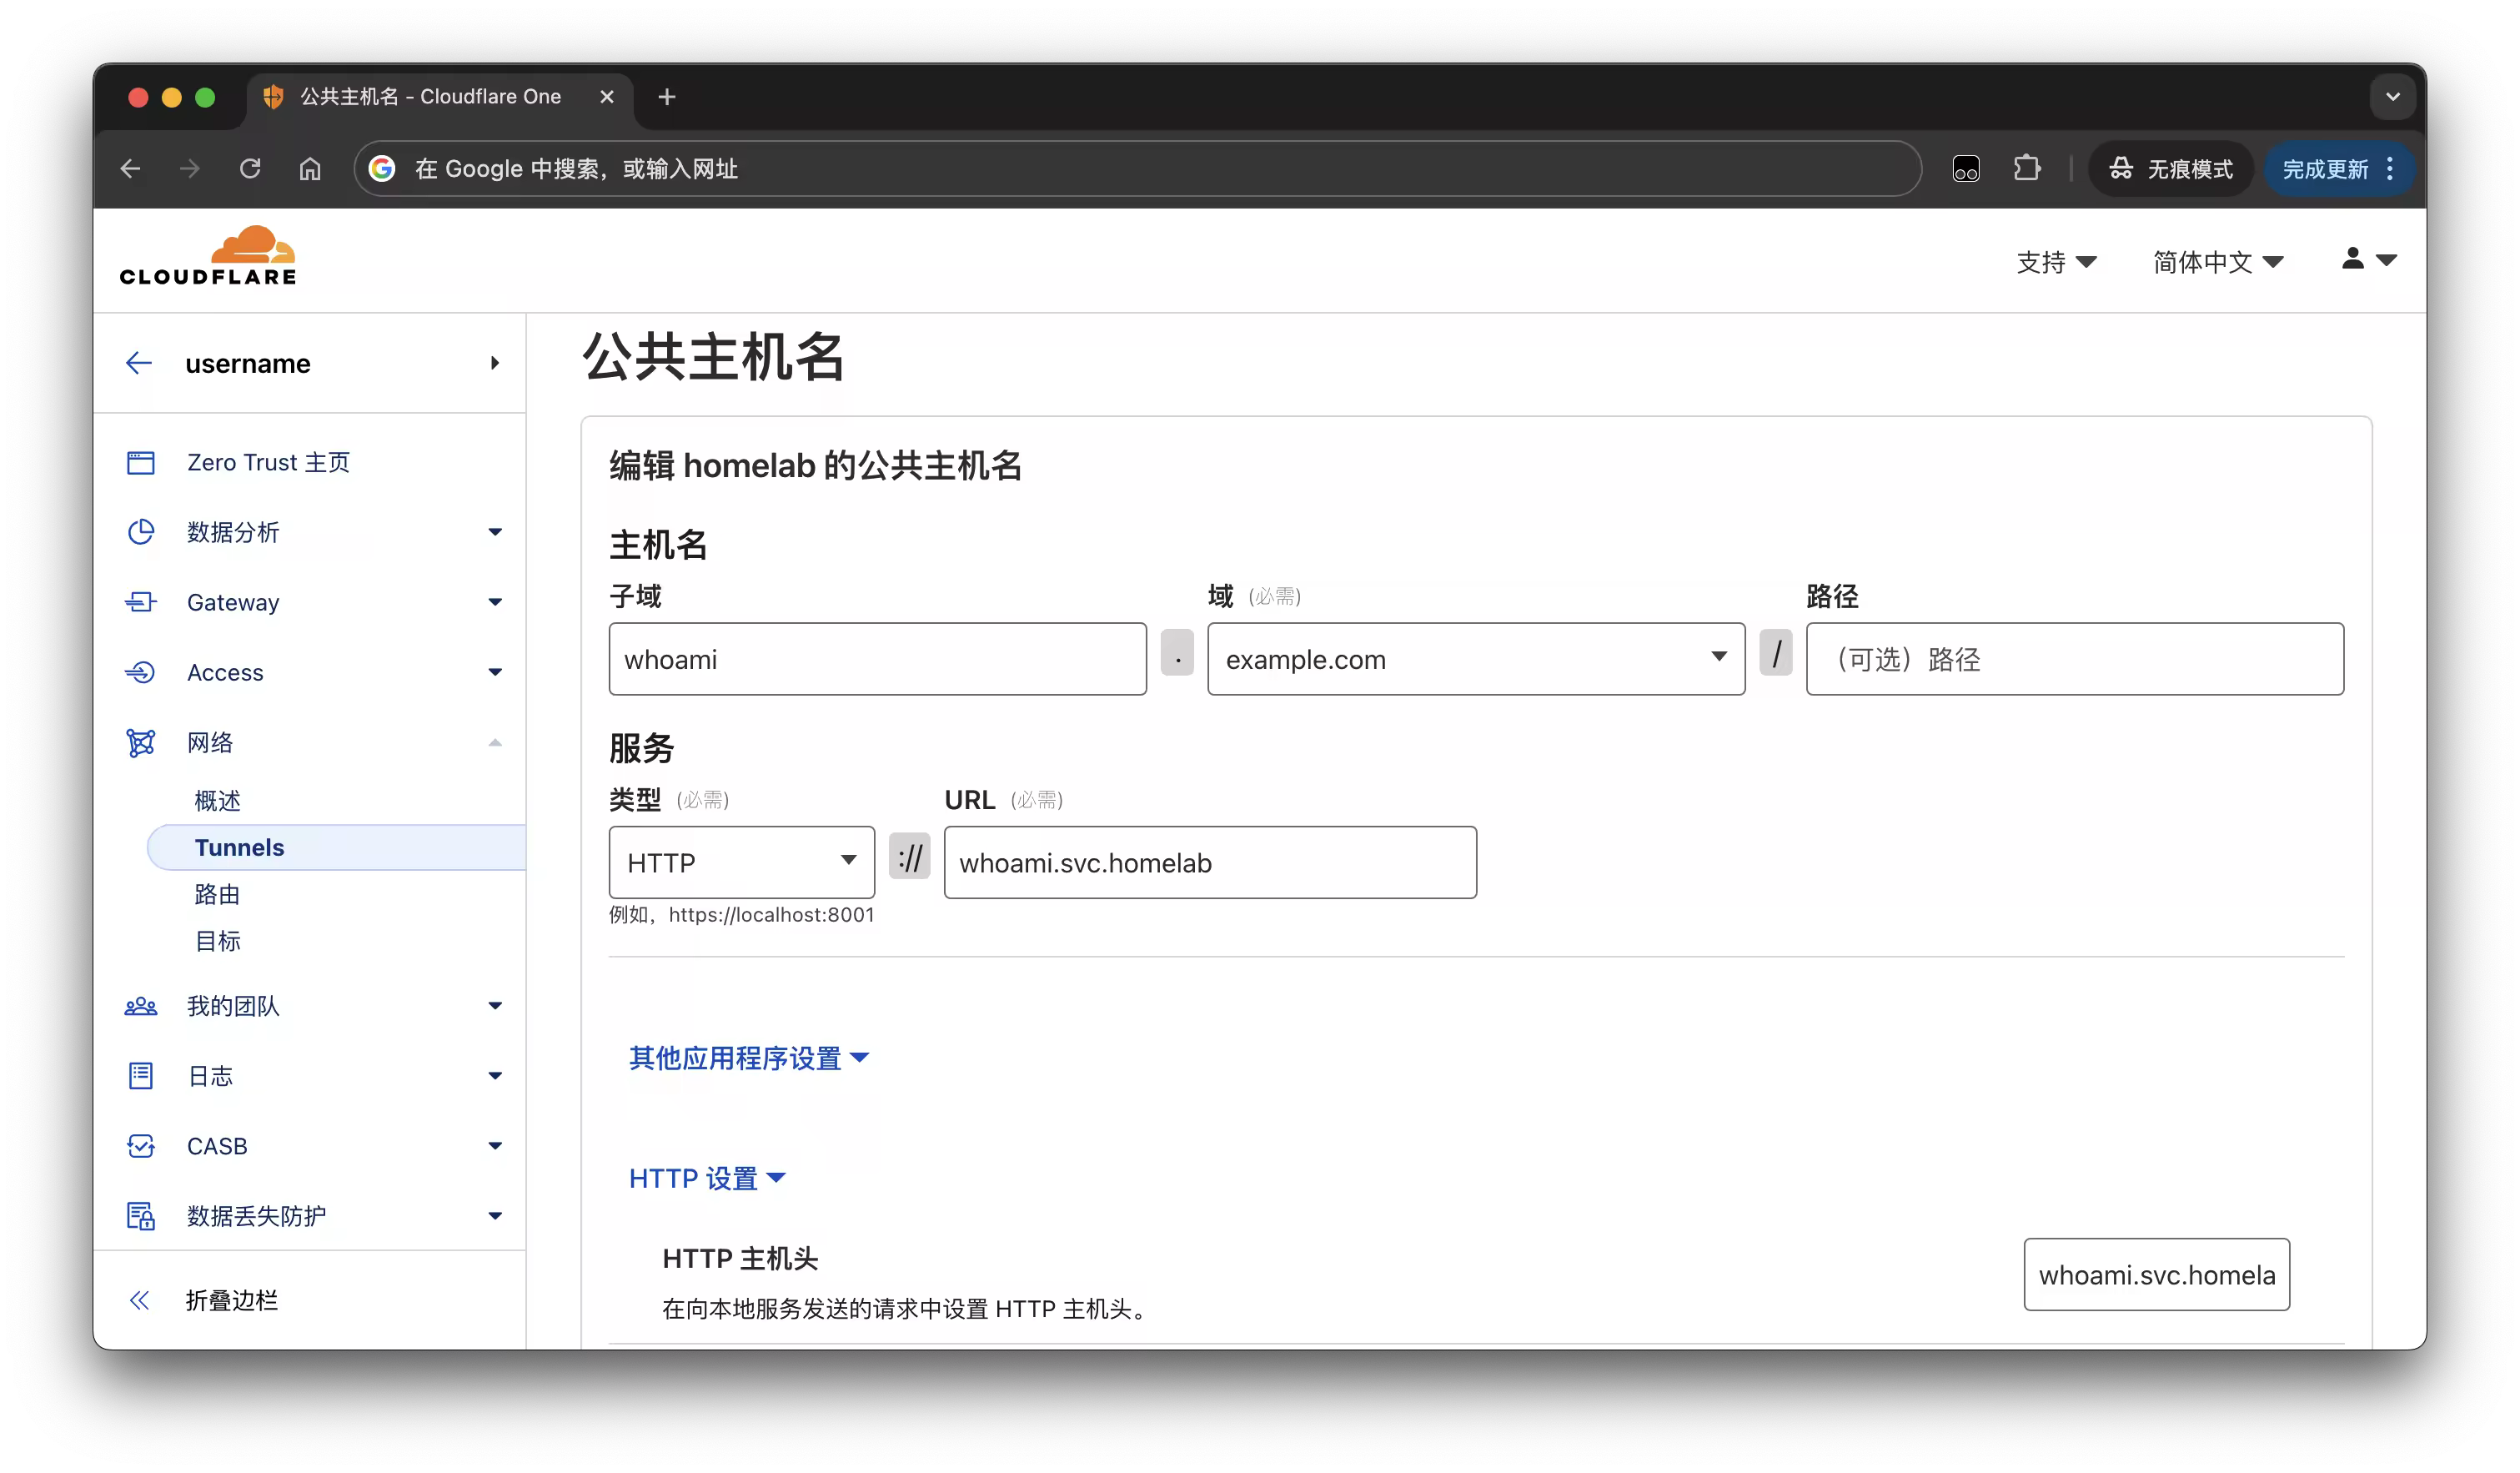The width and height of the screenshot is (2520, 1473).
Task: Expand the CASB menu arrow
Action: tap(495, 1146)
